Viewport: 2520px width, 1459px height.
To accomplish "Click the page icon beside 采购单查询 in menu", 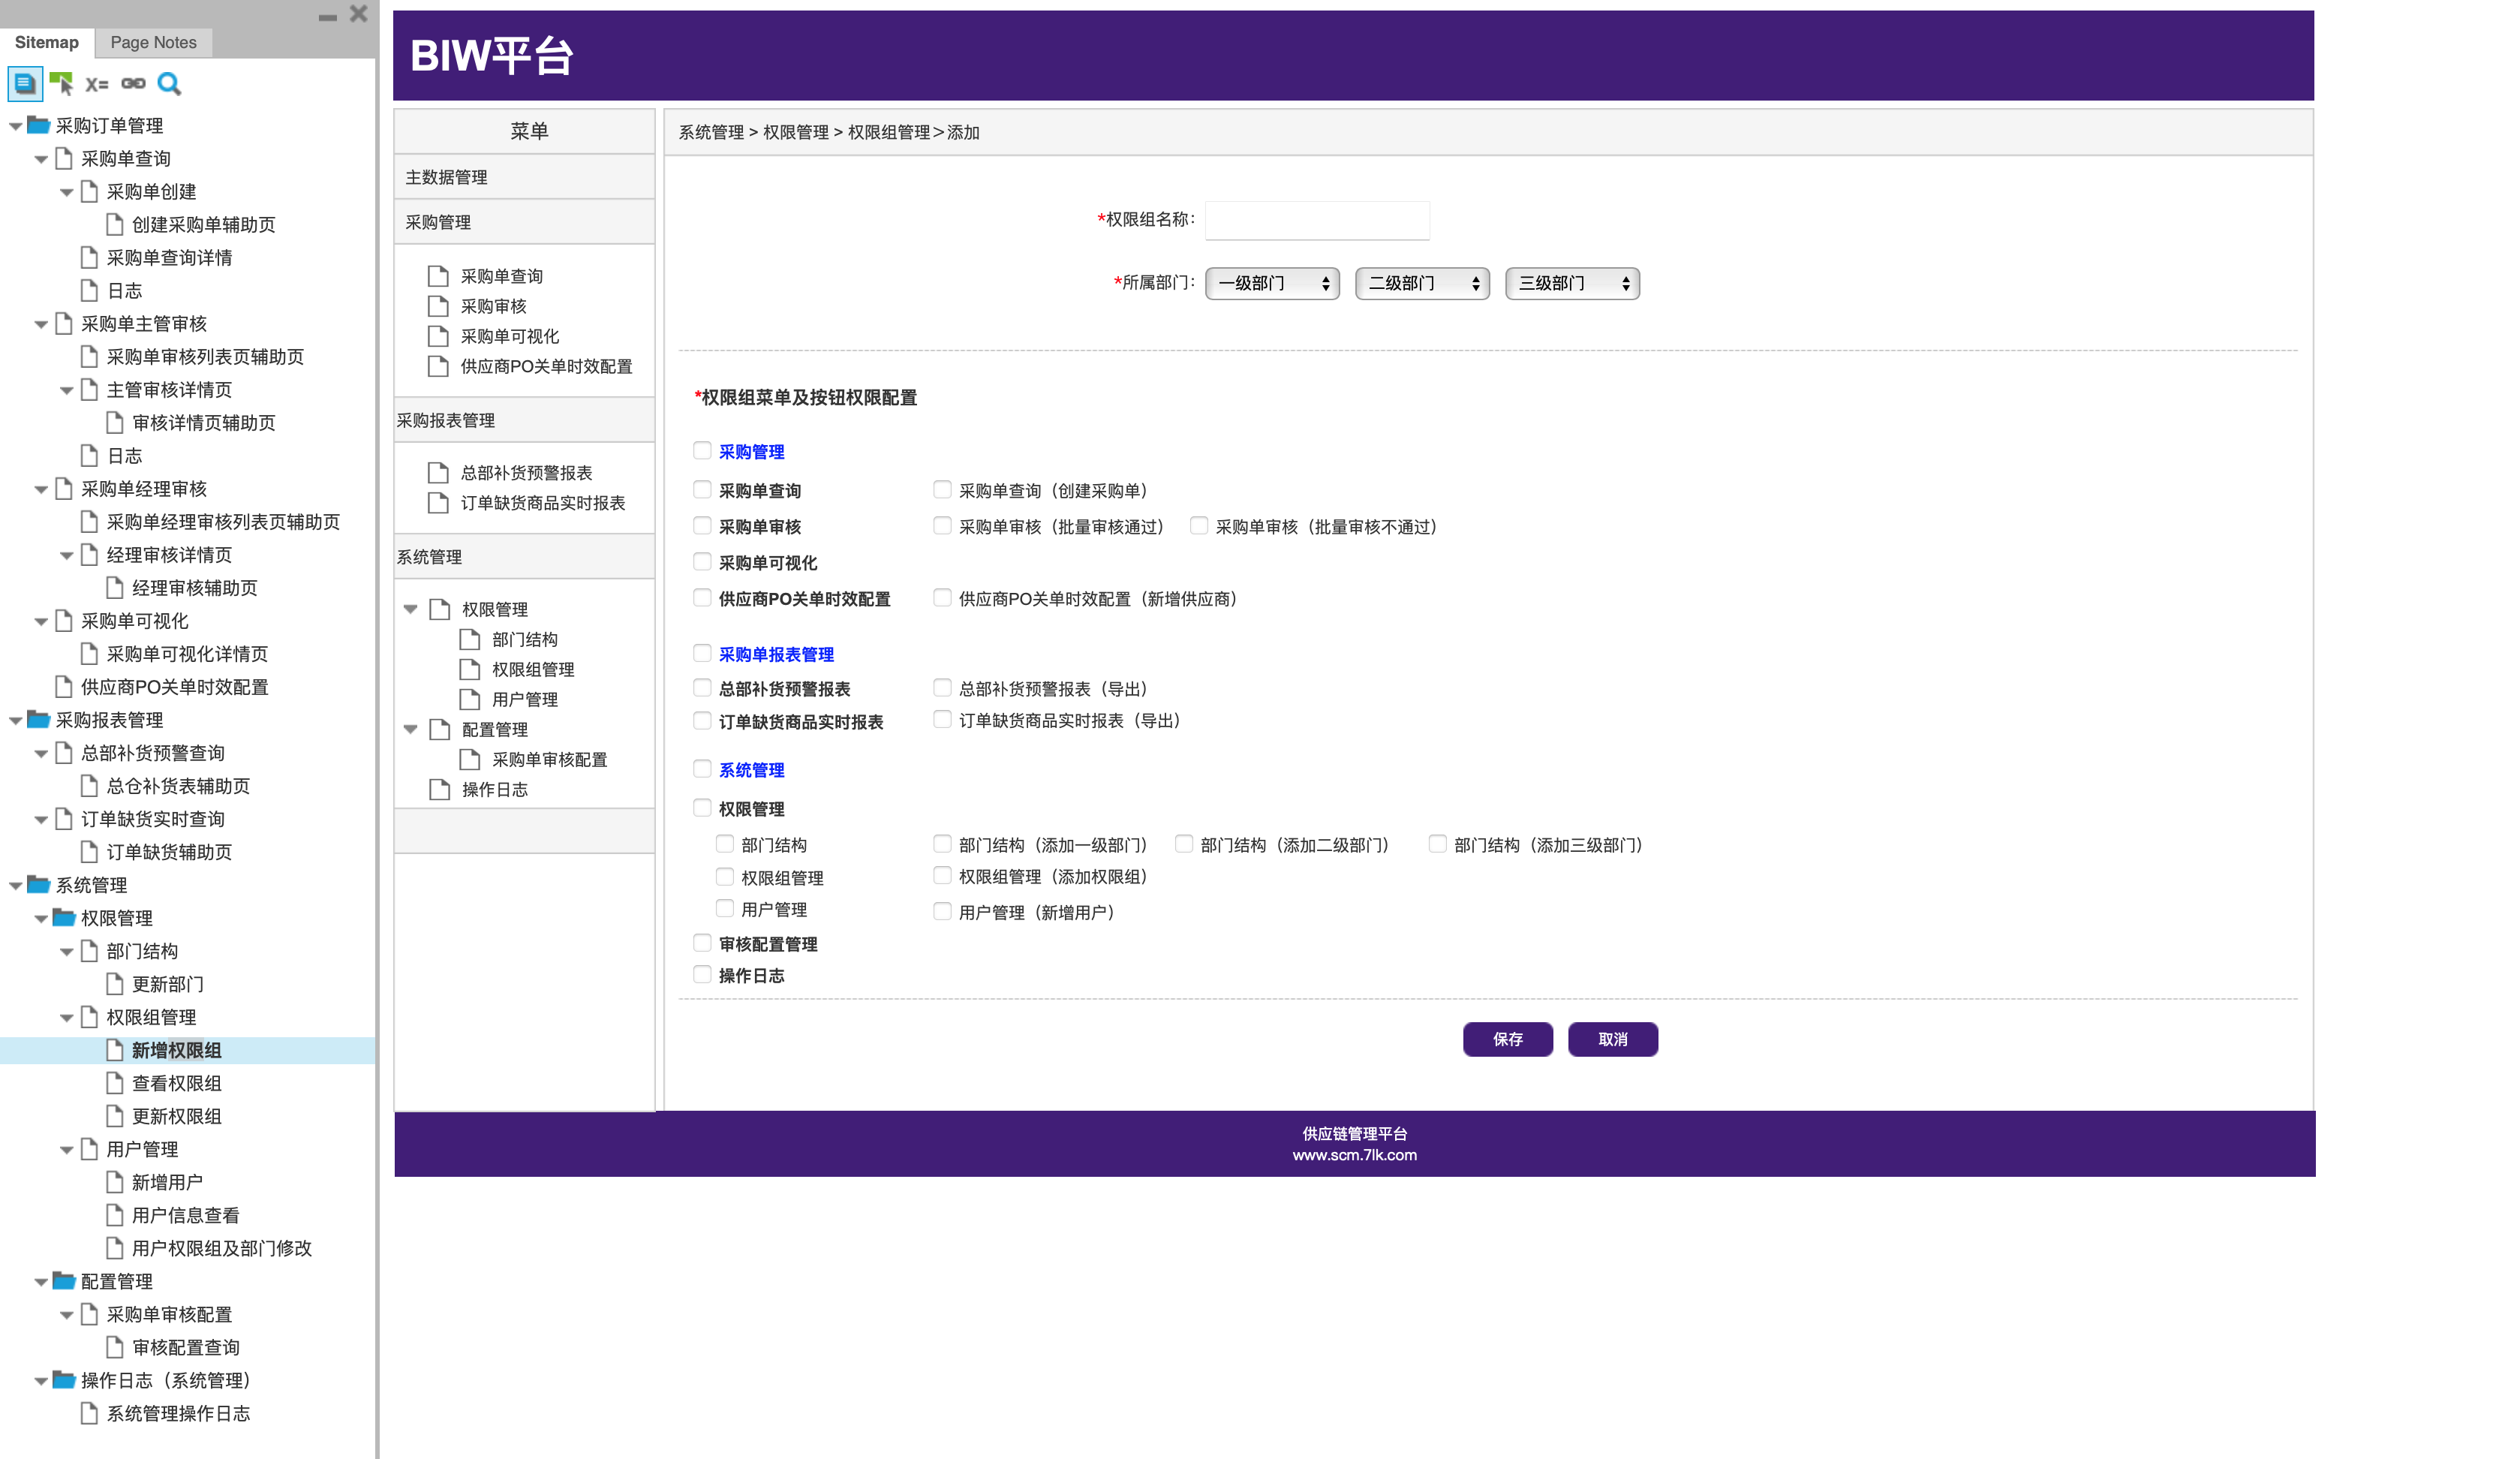I will tap(438, 276).
